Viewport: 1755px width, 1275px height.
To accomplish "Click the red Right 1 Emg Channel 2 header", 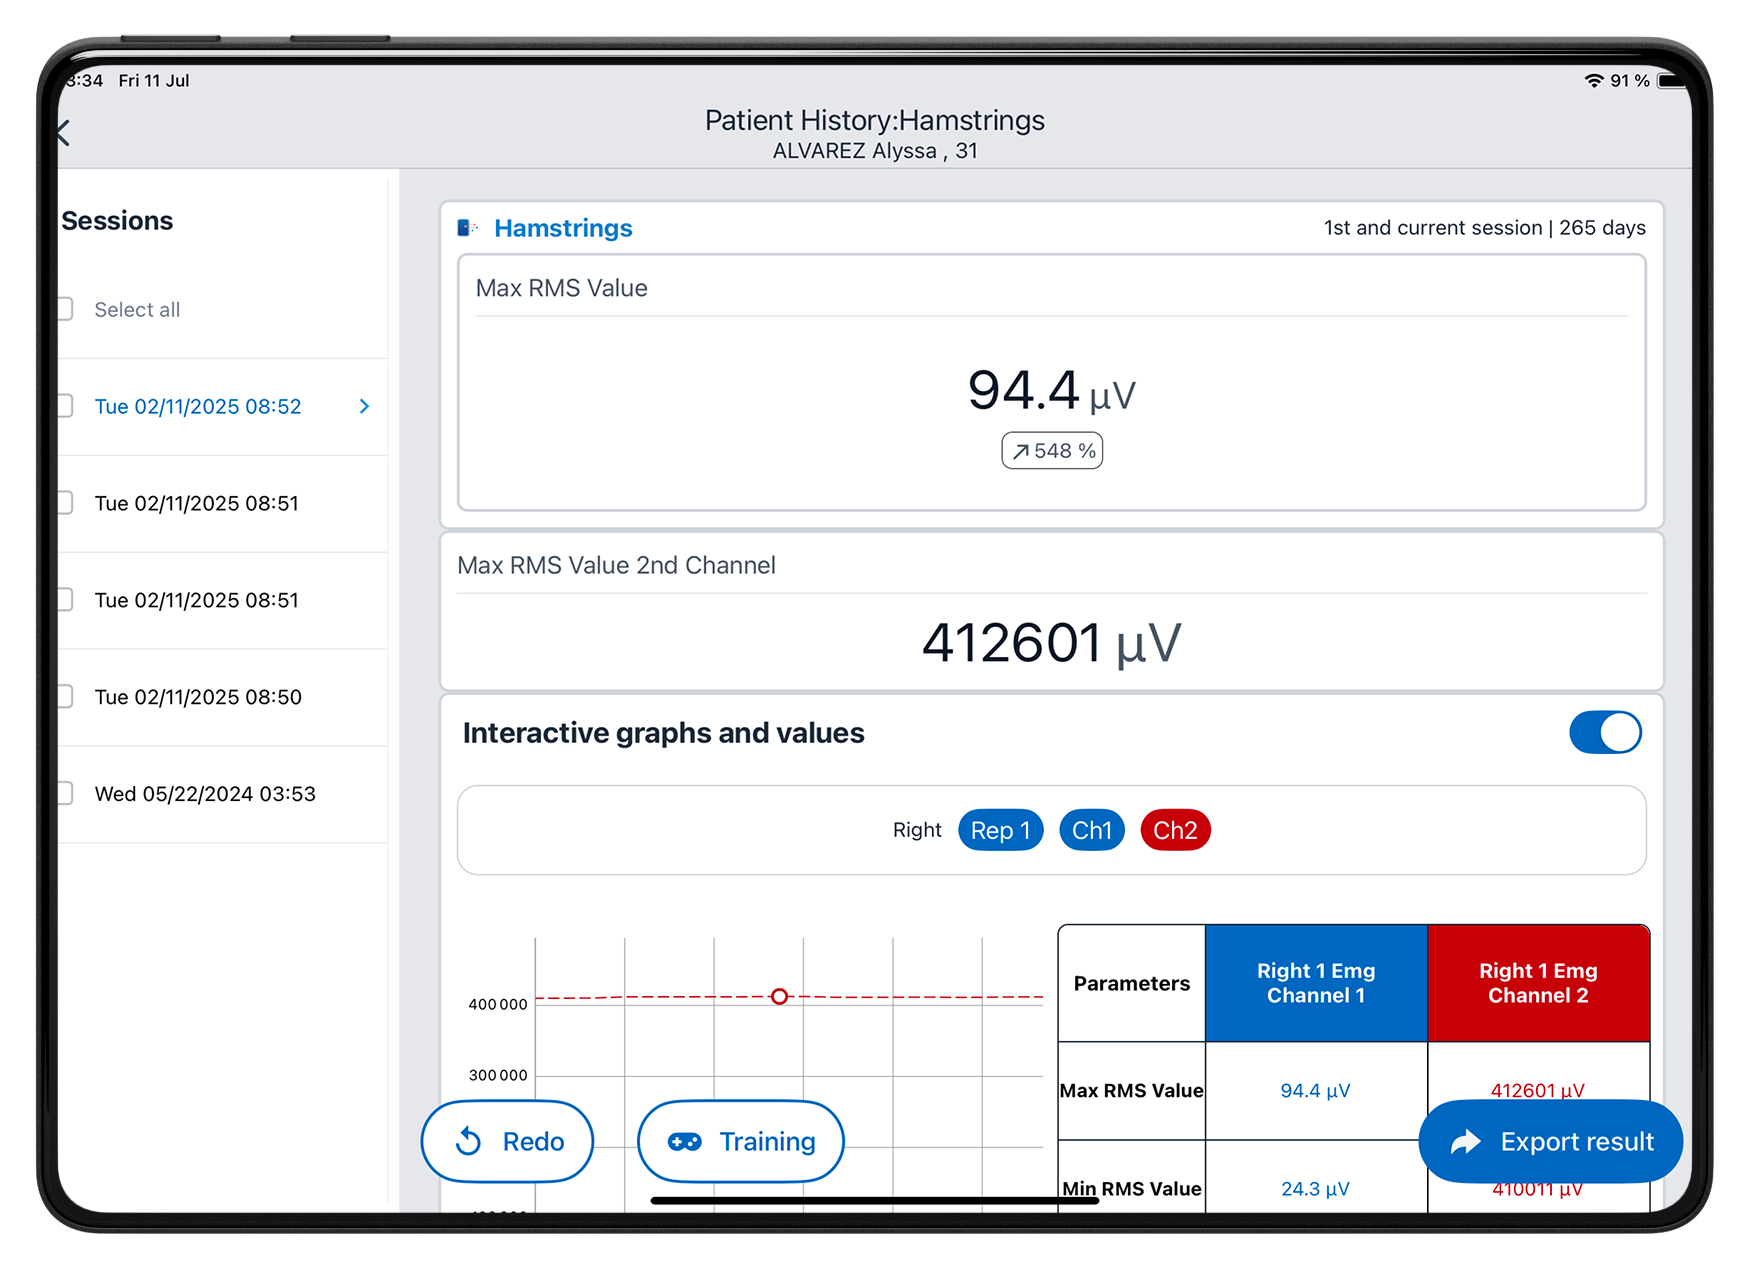I will (1538, 983).
